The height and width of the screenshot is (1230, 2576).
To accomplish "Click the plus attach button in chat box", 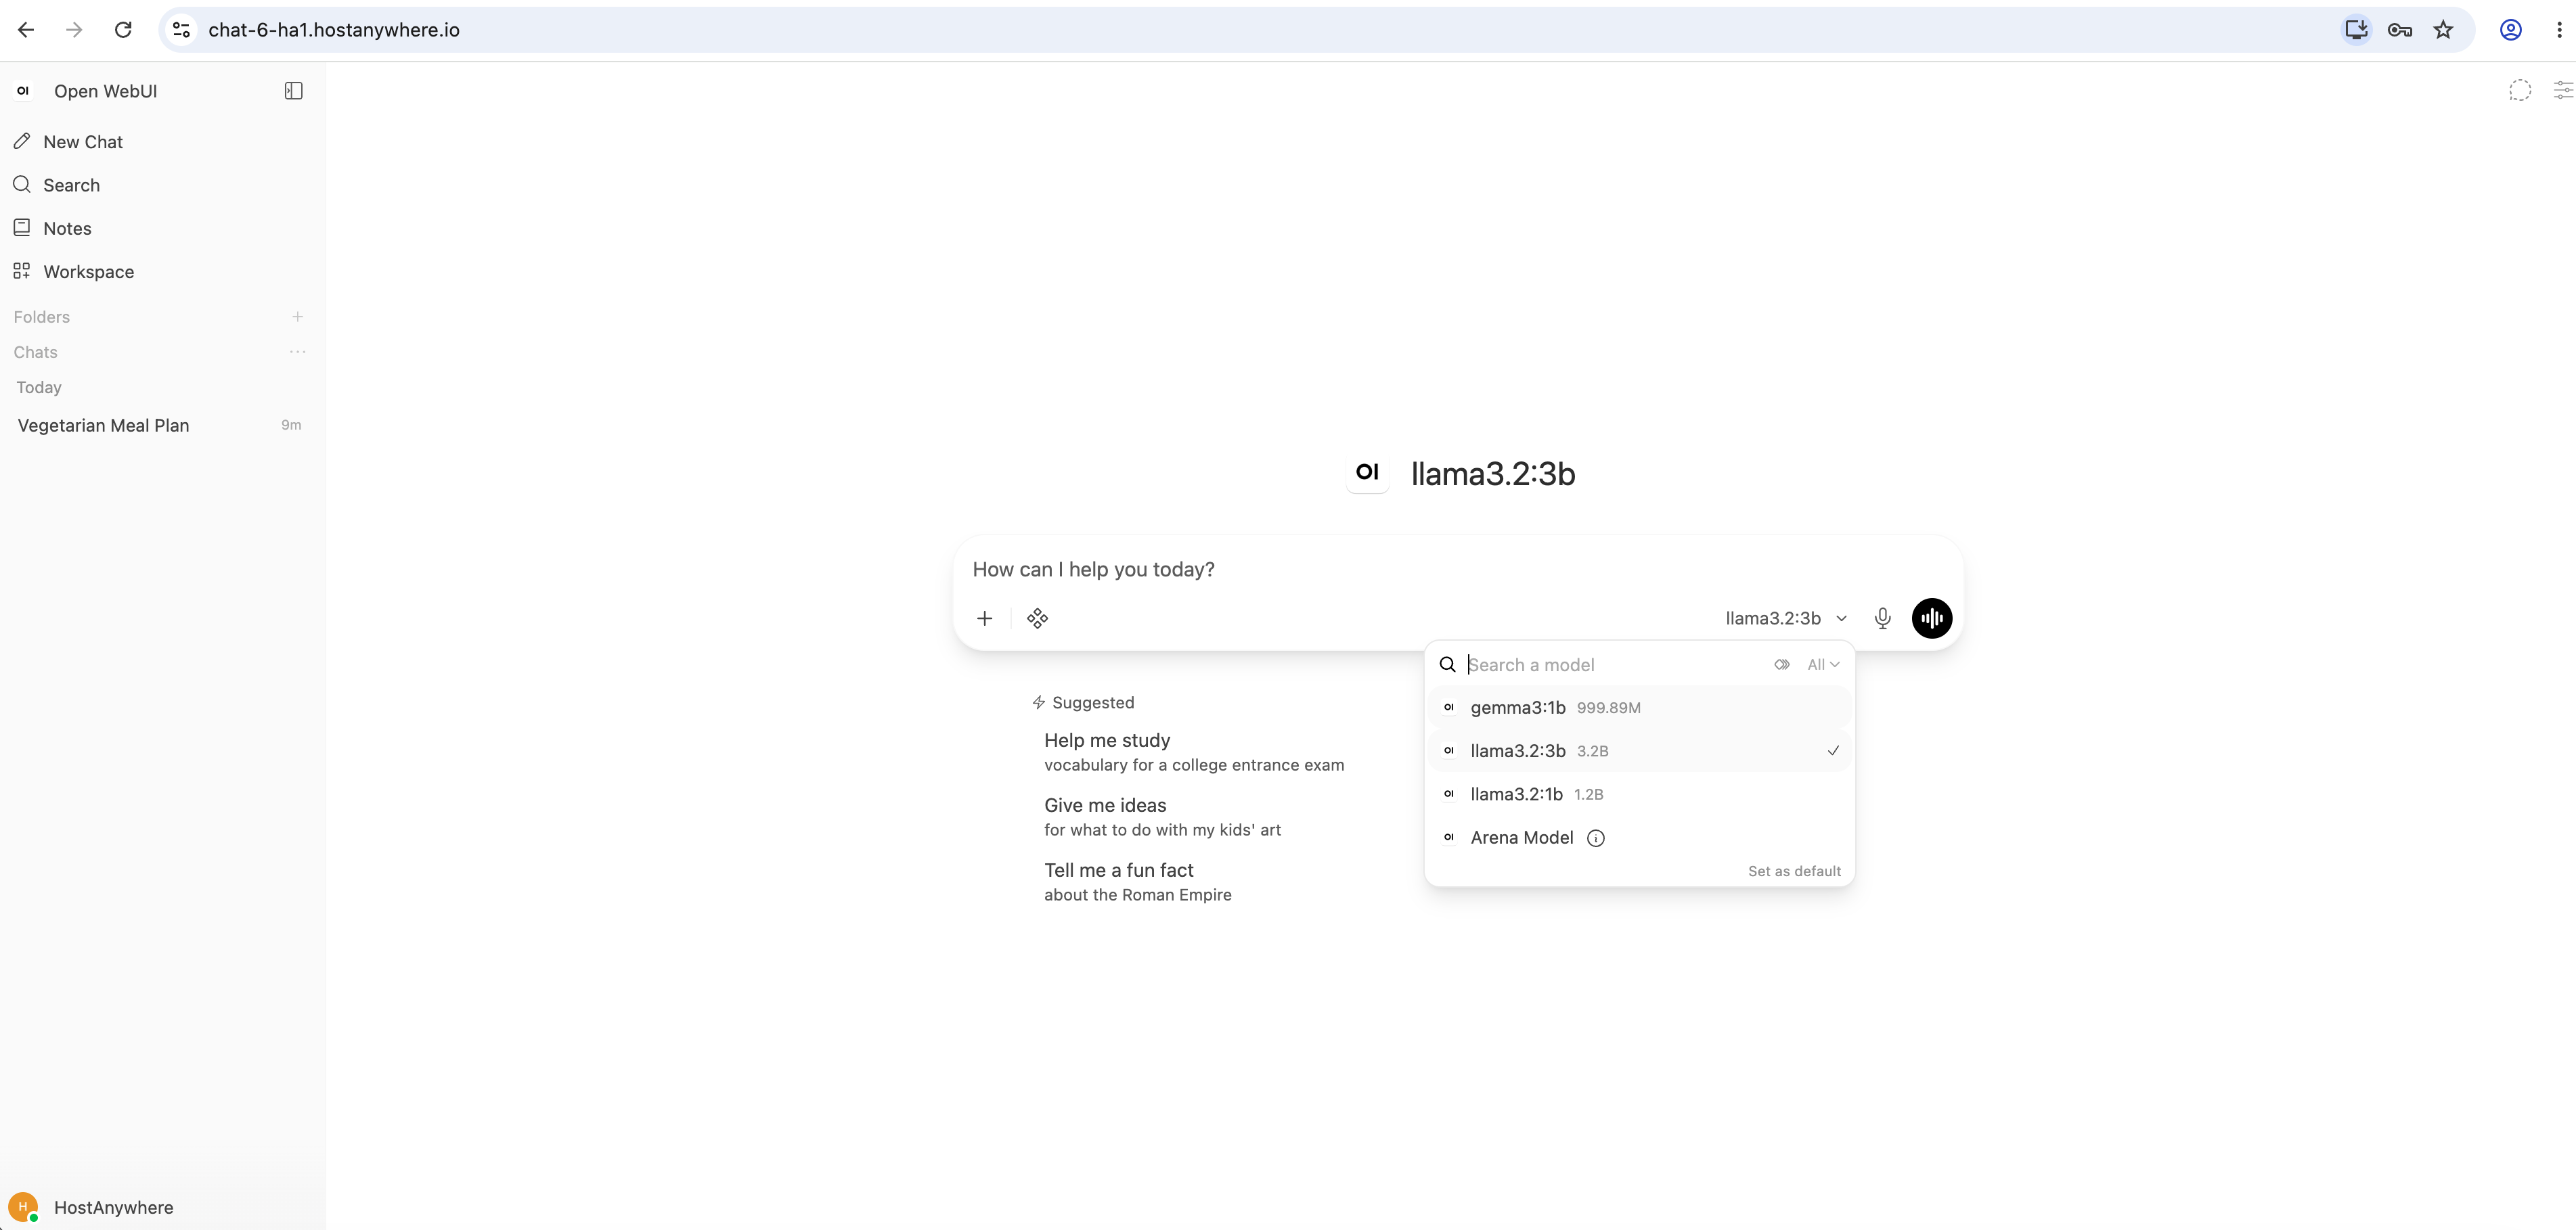I will coord(984,618).
